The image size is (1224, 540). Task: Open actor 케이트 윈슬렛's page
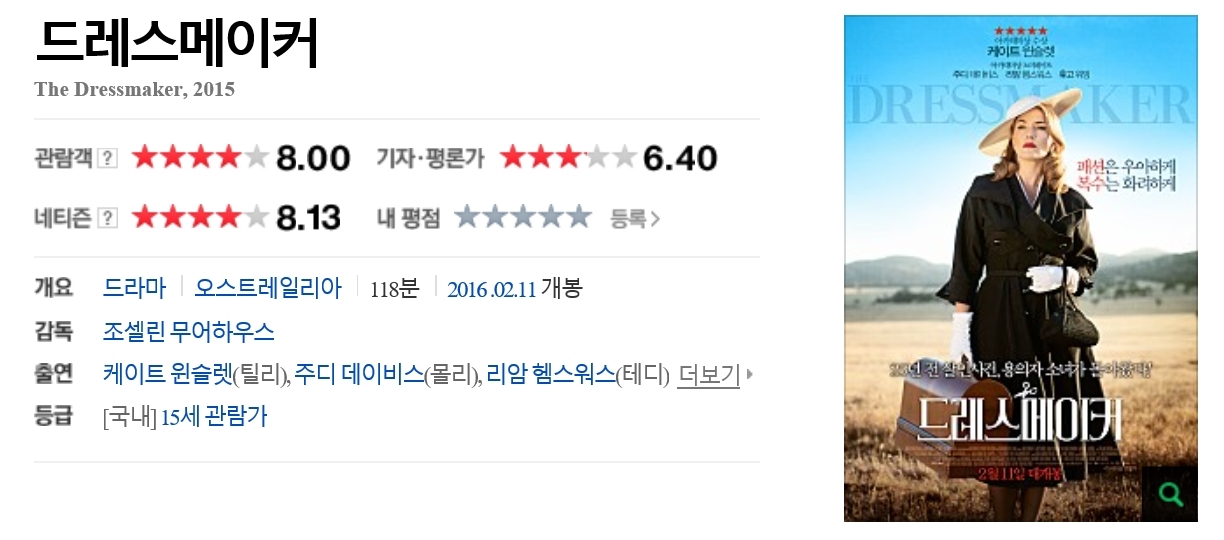point(167,375)
